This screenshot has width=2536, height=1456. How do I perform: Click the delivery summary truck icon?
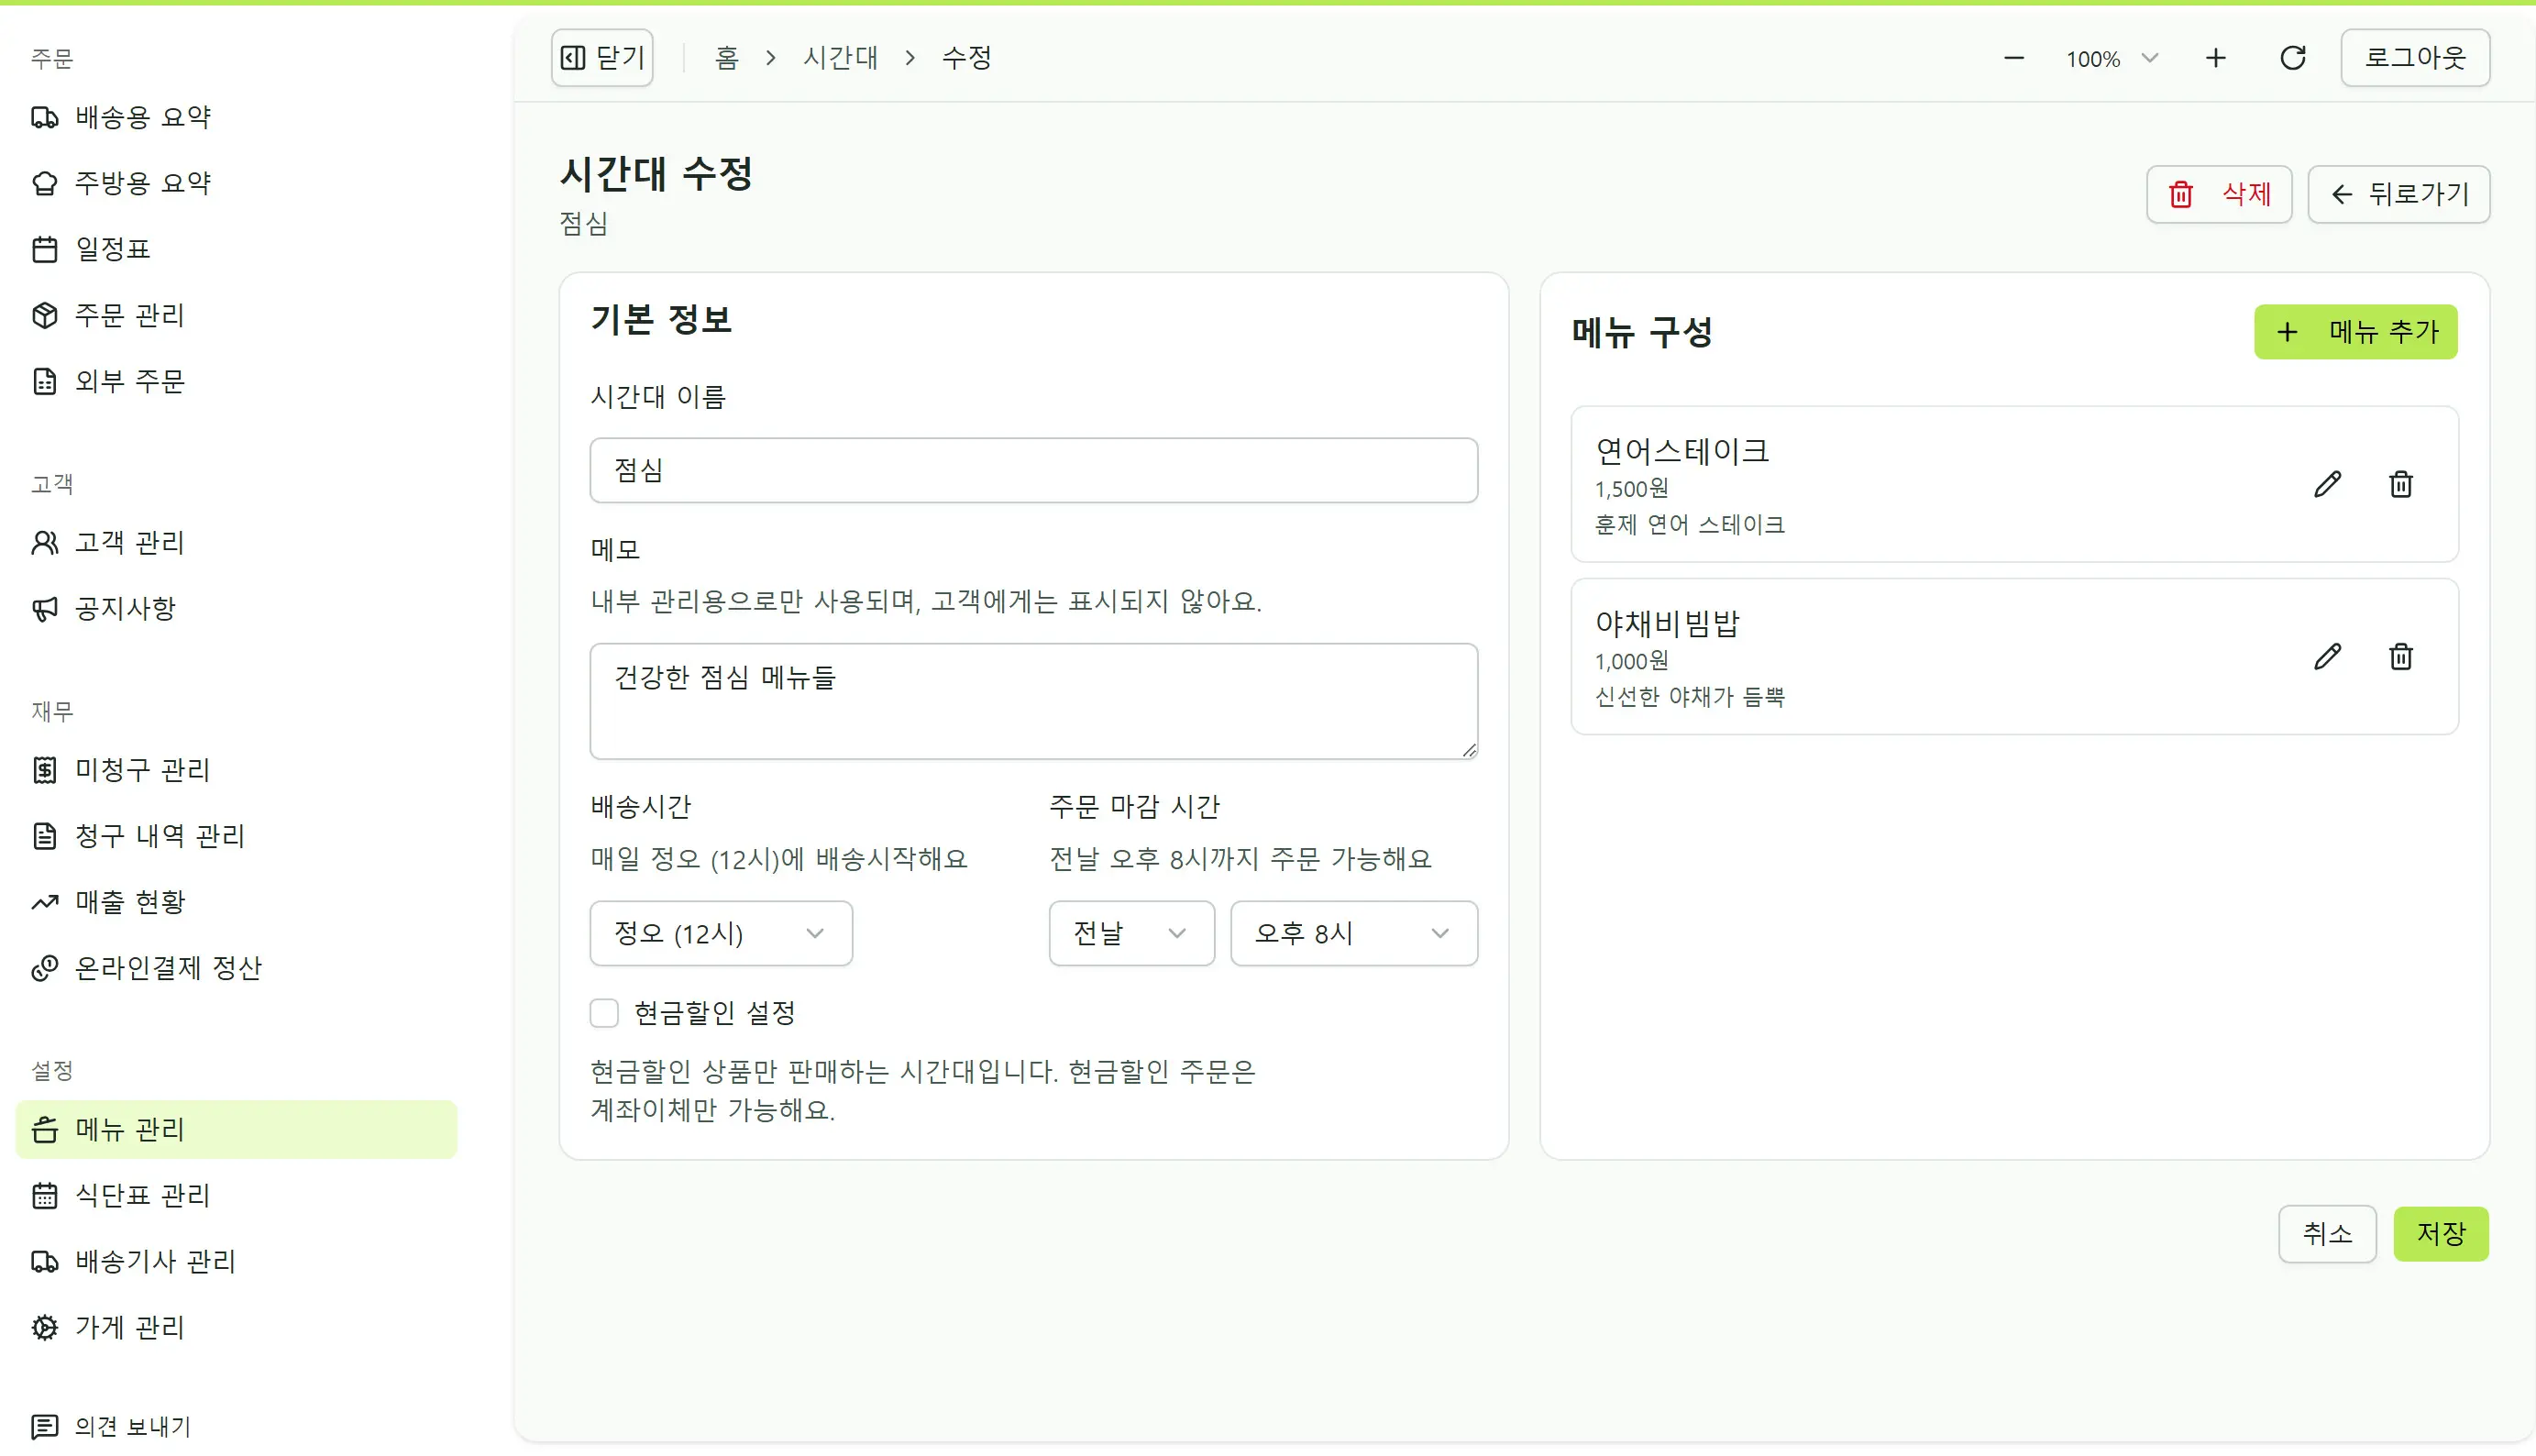tap(45, 117)
